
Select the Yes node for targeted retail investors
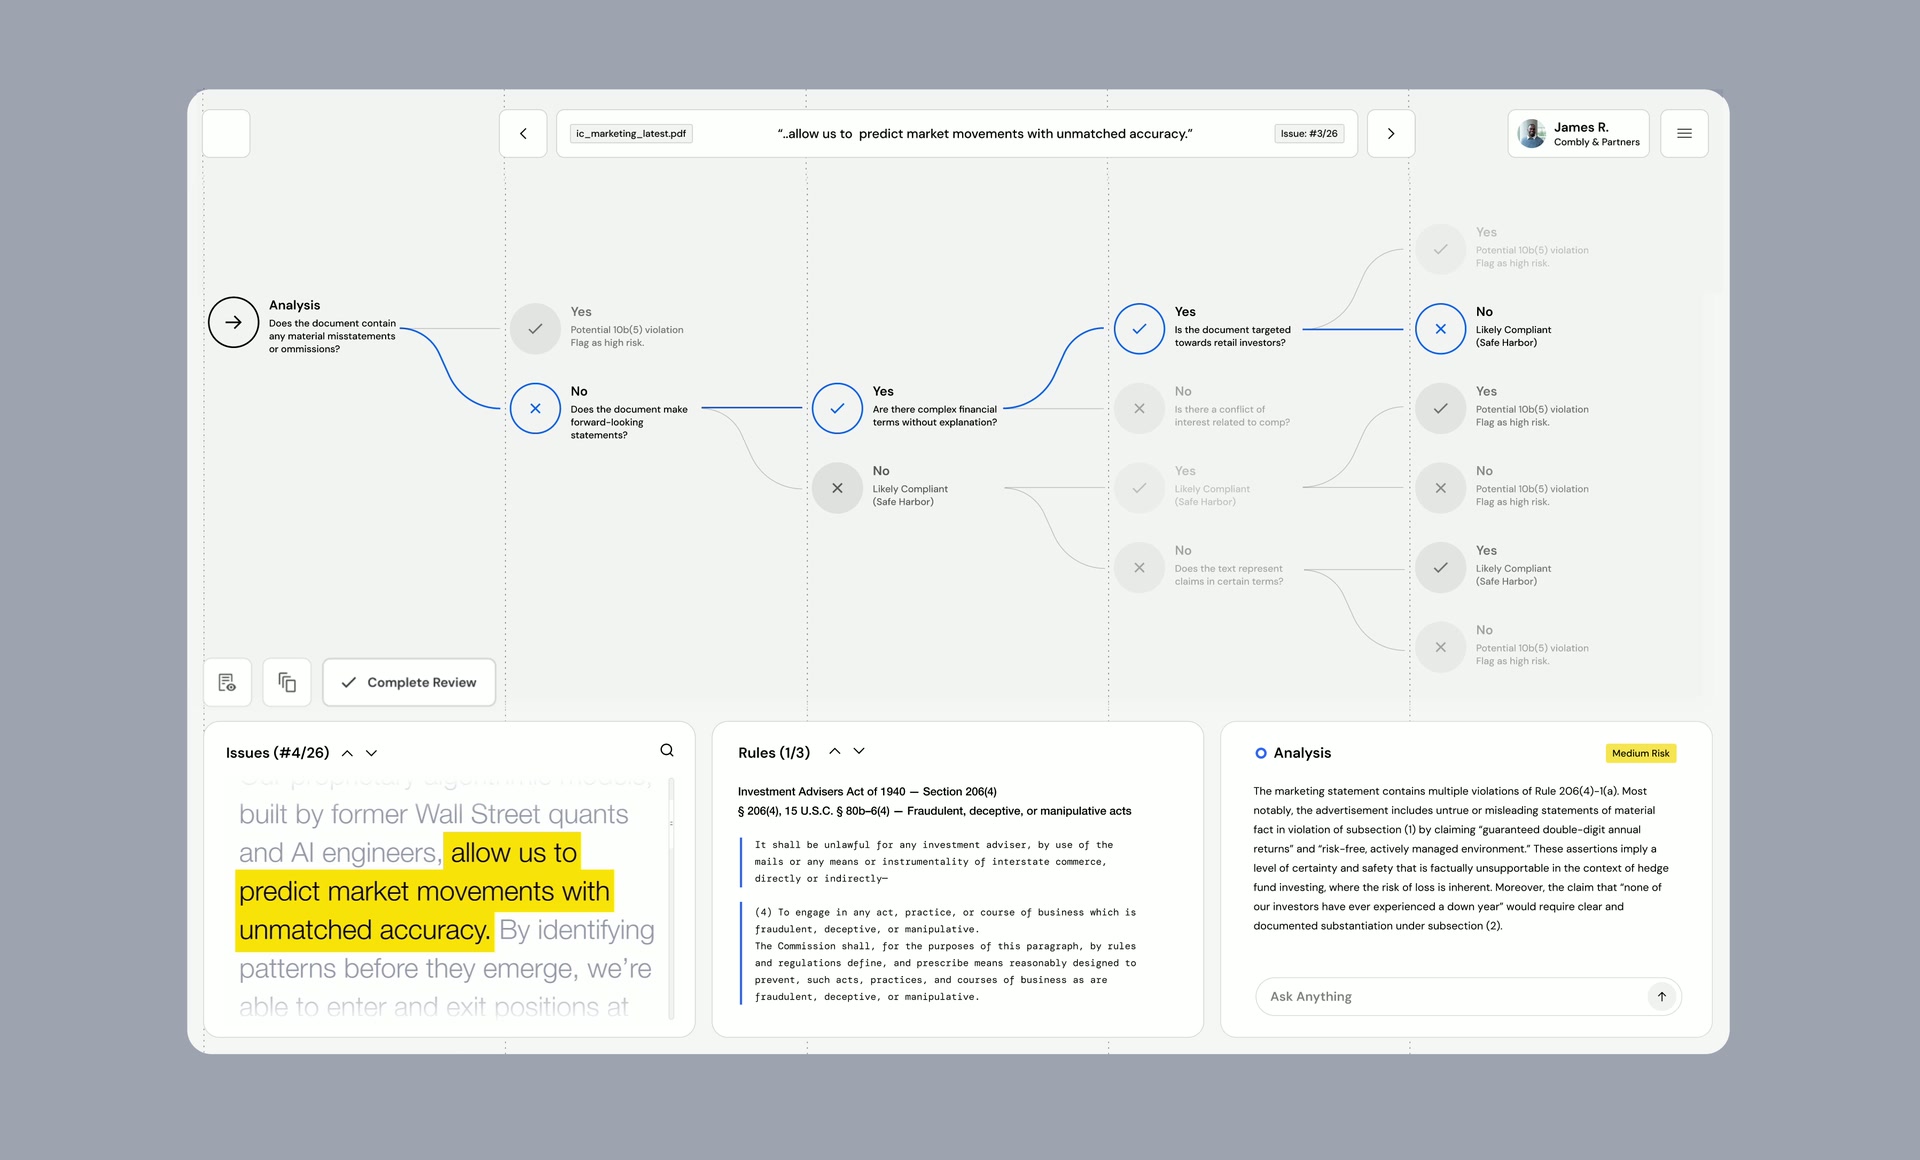tap(1139, 328)
